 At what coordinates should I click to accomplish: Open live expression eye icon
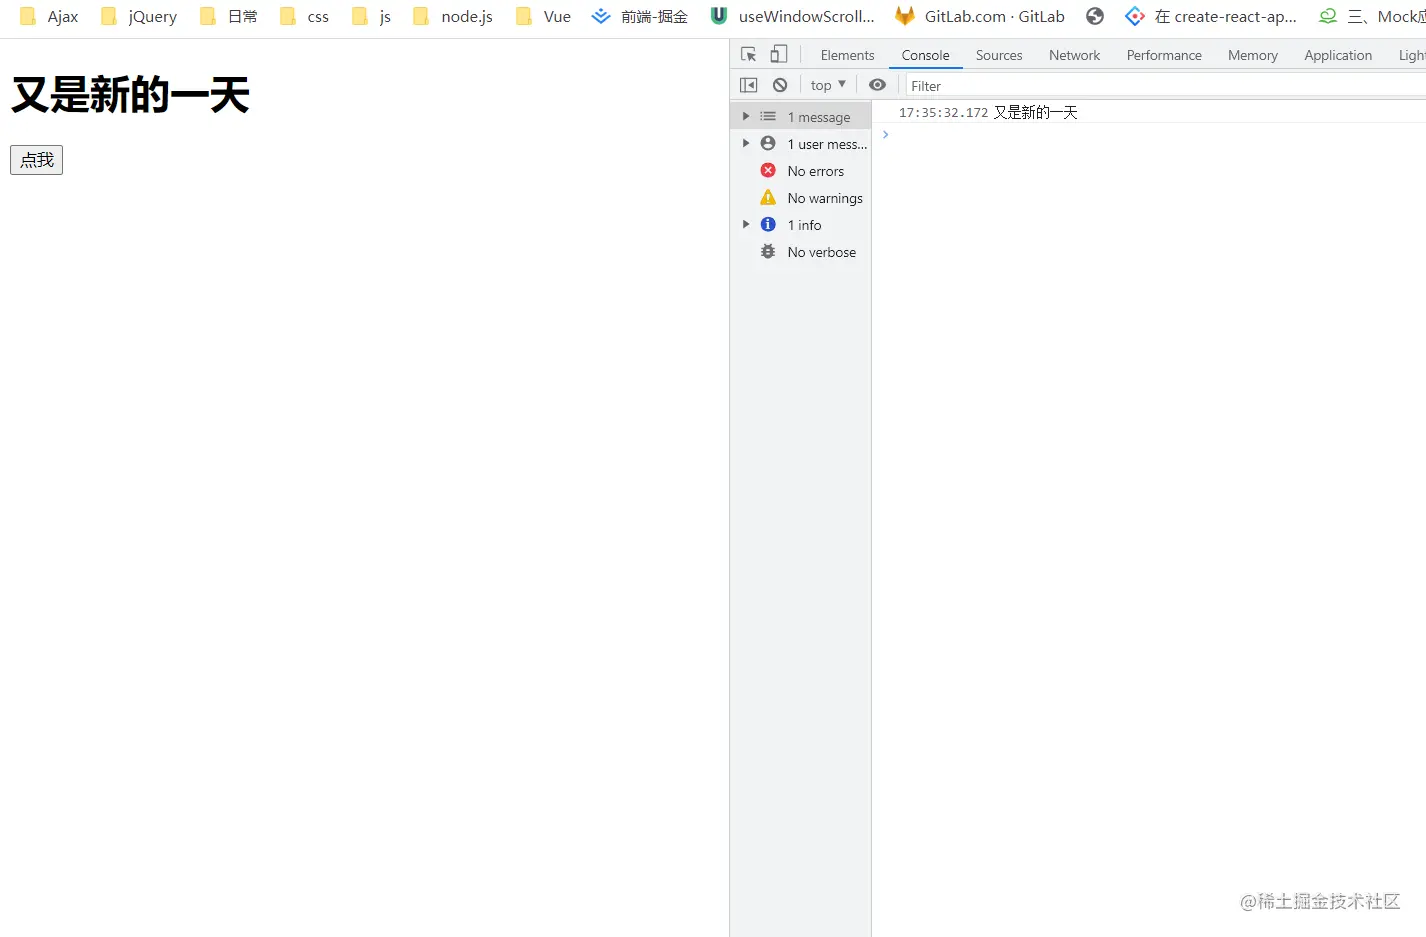point(877,85)
